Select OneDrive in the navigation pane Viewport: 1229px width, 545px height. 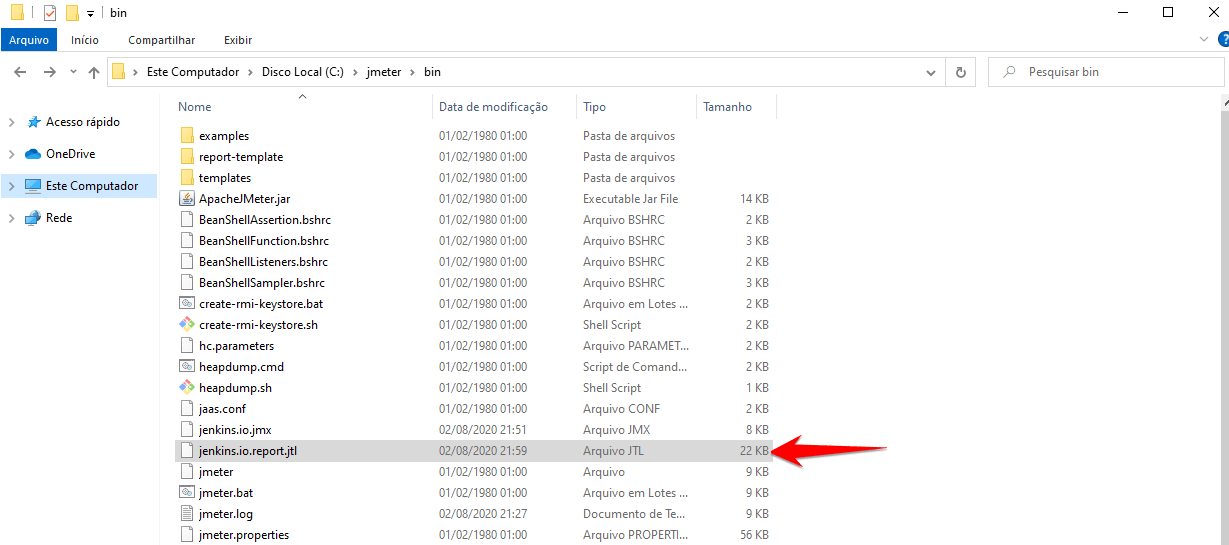(70, 154)
